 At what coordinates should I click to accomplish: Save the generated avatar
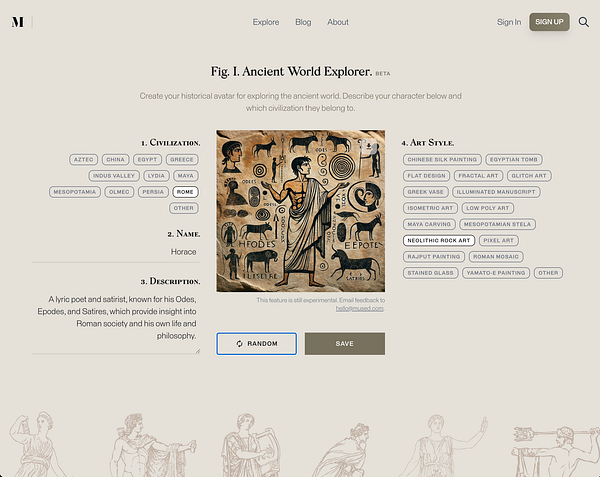[345, 344]
